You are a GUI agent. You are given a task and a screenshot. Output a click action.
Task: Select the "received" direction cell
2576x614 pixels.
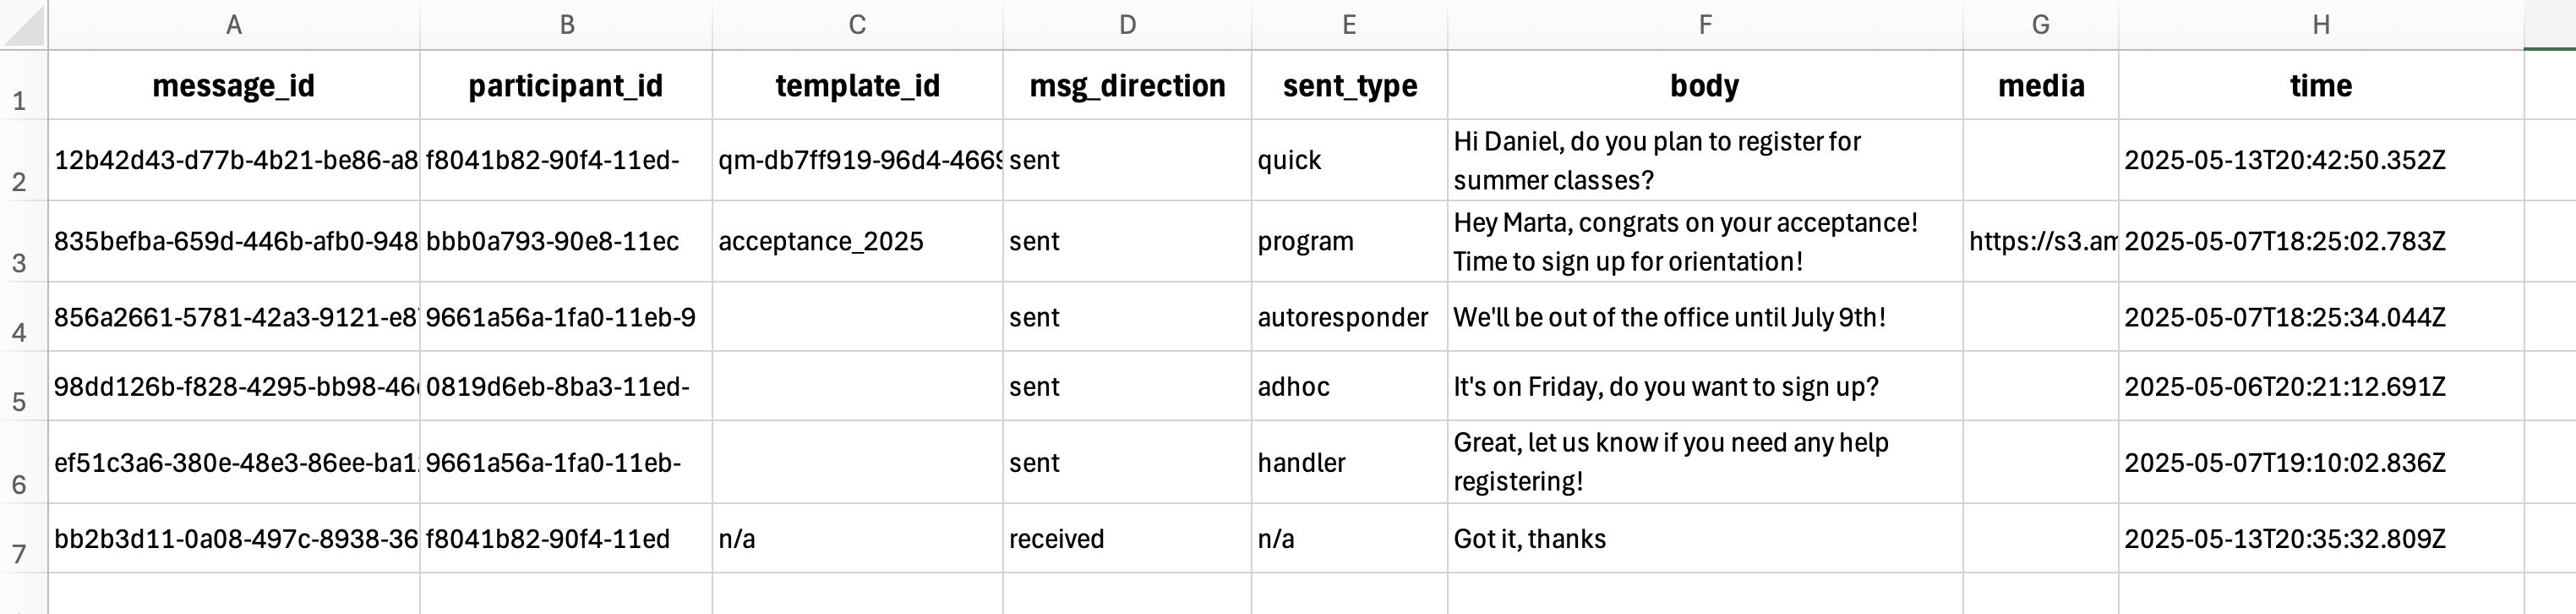1127,539
